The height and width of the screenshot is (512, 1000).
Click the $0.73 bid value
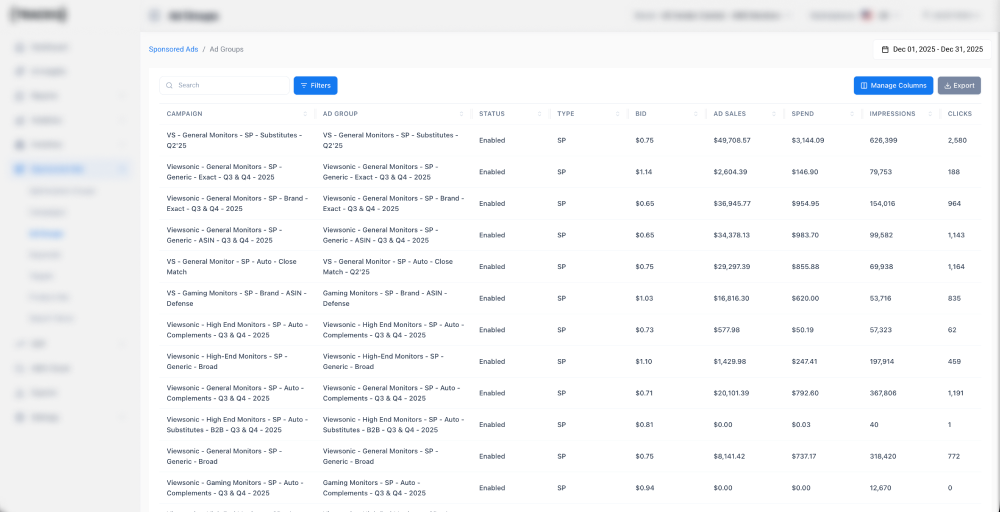point(644,330)
